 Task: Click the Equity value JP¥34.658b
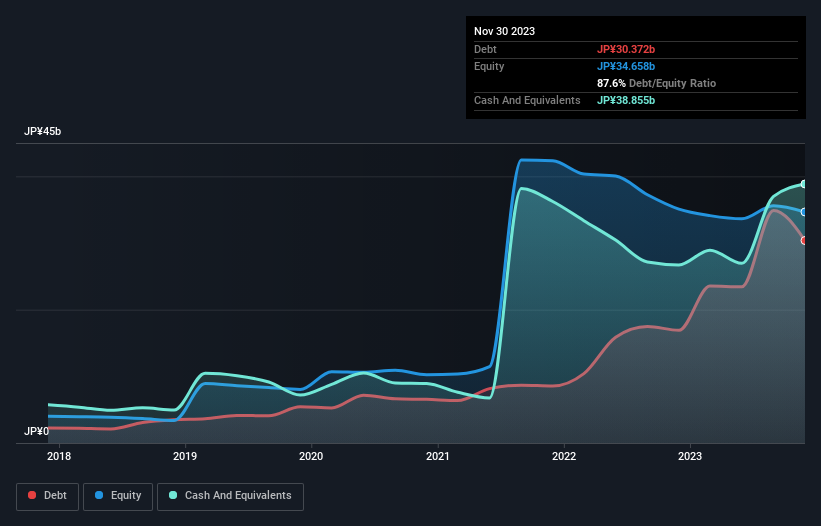pos(626,66)
